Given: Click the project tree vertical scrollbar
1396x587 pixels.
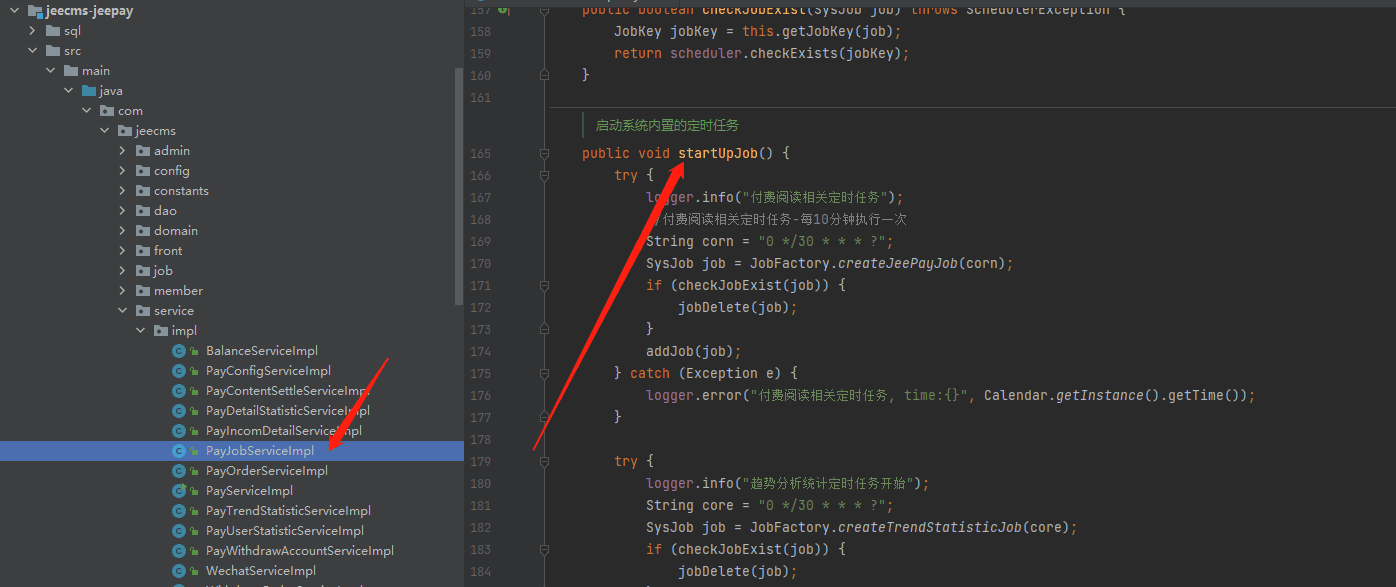Looking at the screenshot, I should click(x=459, y=185).
